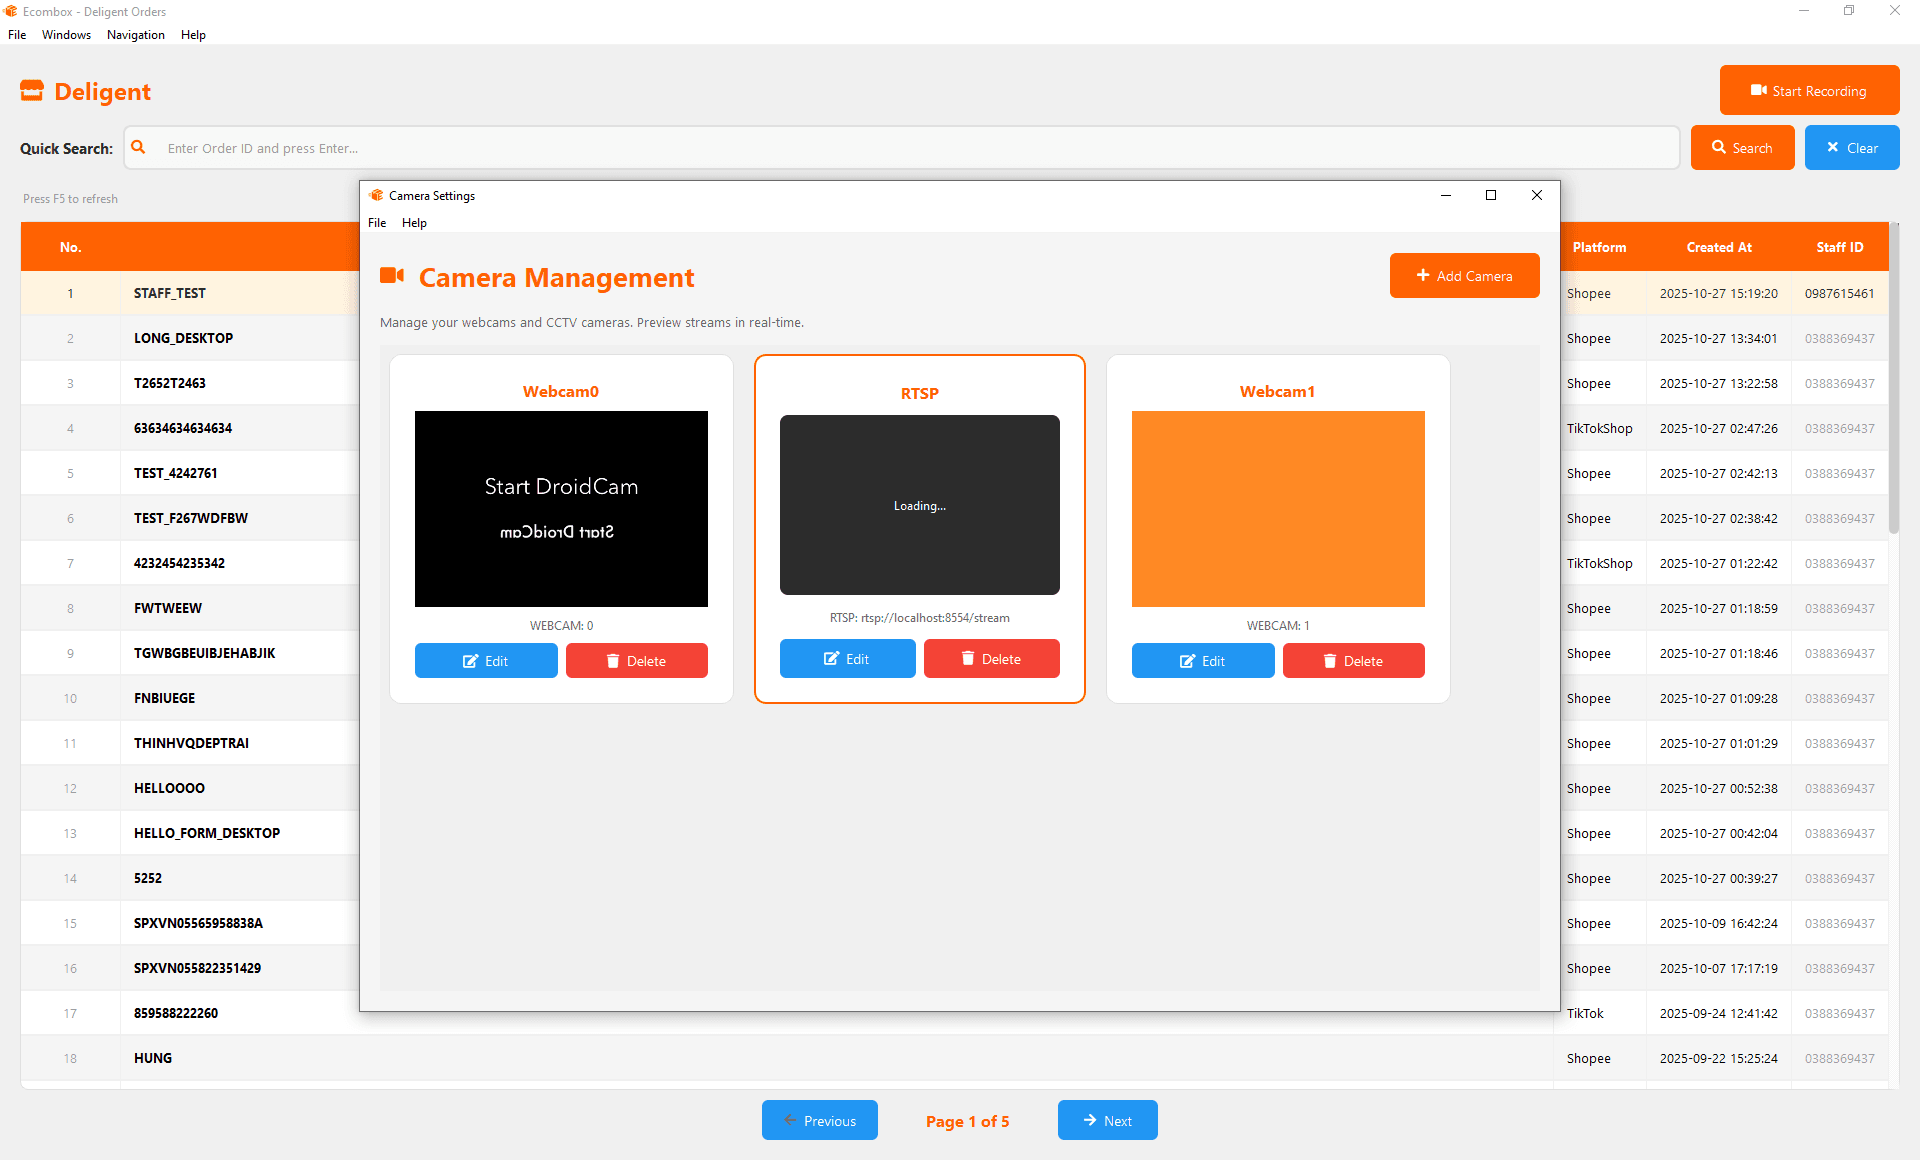Click the magnifier icon in Quick Search field
The height and width of the screenshot is (1160, 1920).
coord(139,148)
